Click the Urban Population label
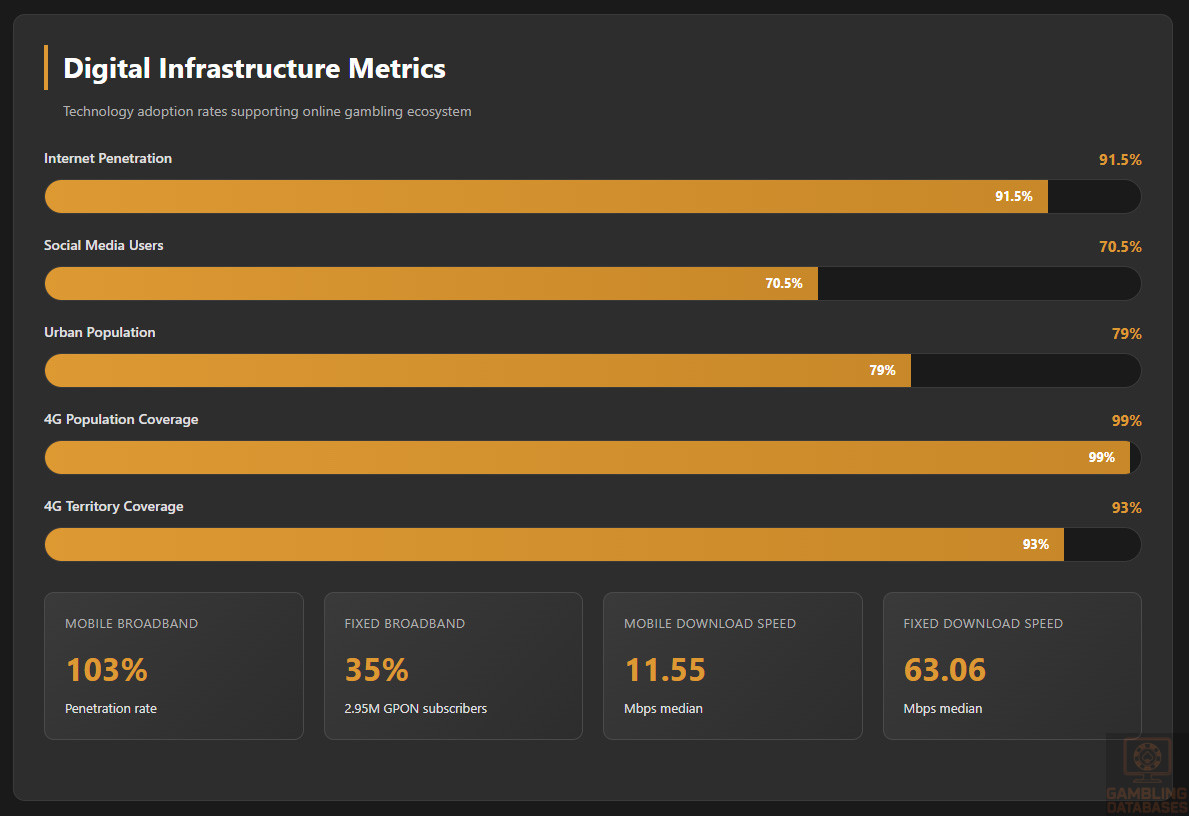 point(100,333)
